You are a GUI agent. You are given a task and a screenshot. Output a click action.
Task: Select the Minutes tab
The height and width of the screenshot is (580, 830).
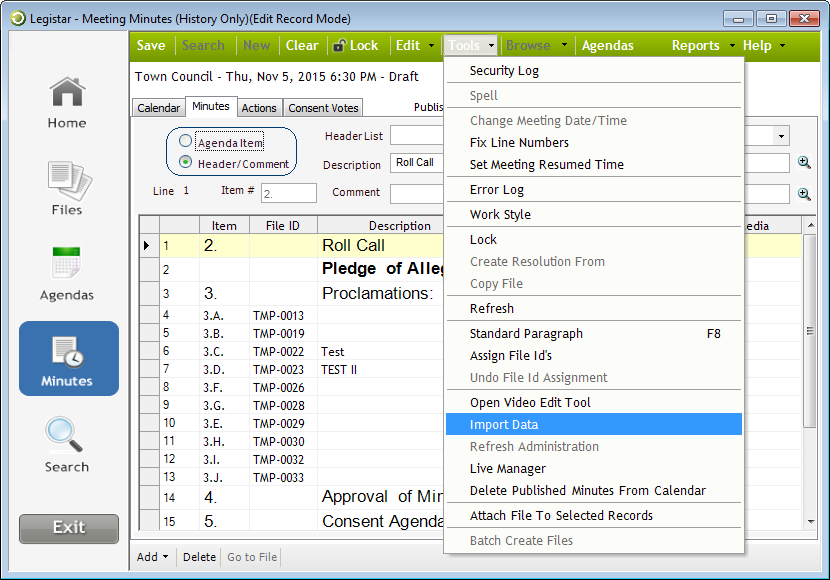pyautogui.click(x=211, y=106)
